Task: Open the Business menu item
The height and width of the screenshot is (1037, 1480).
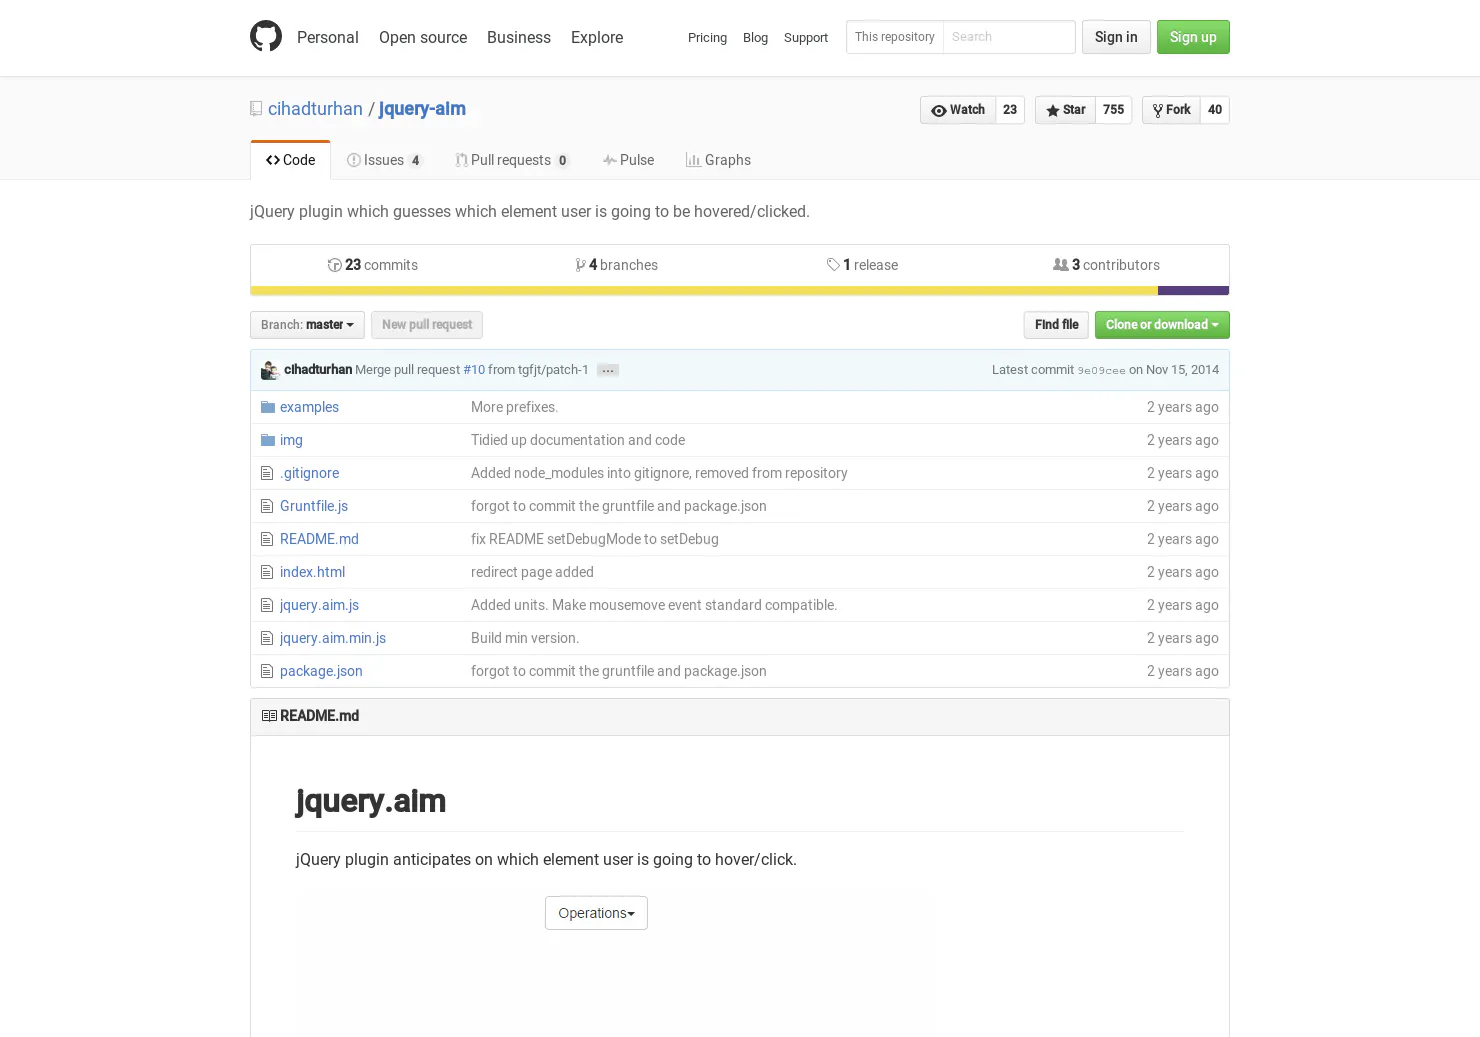Action: [x=519, y=37]
